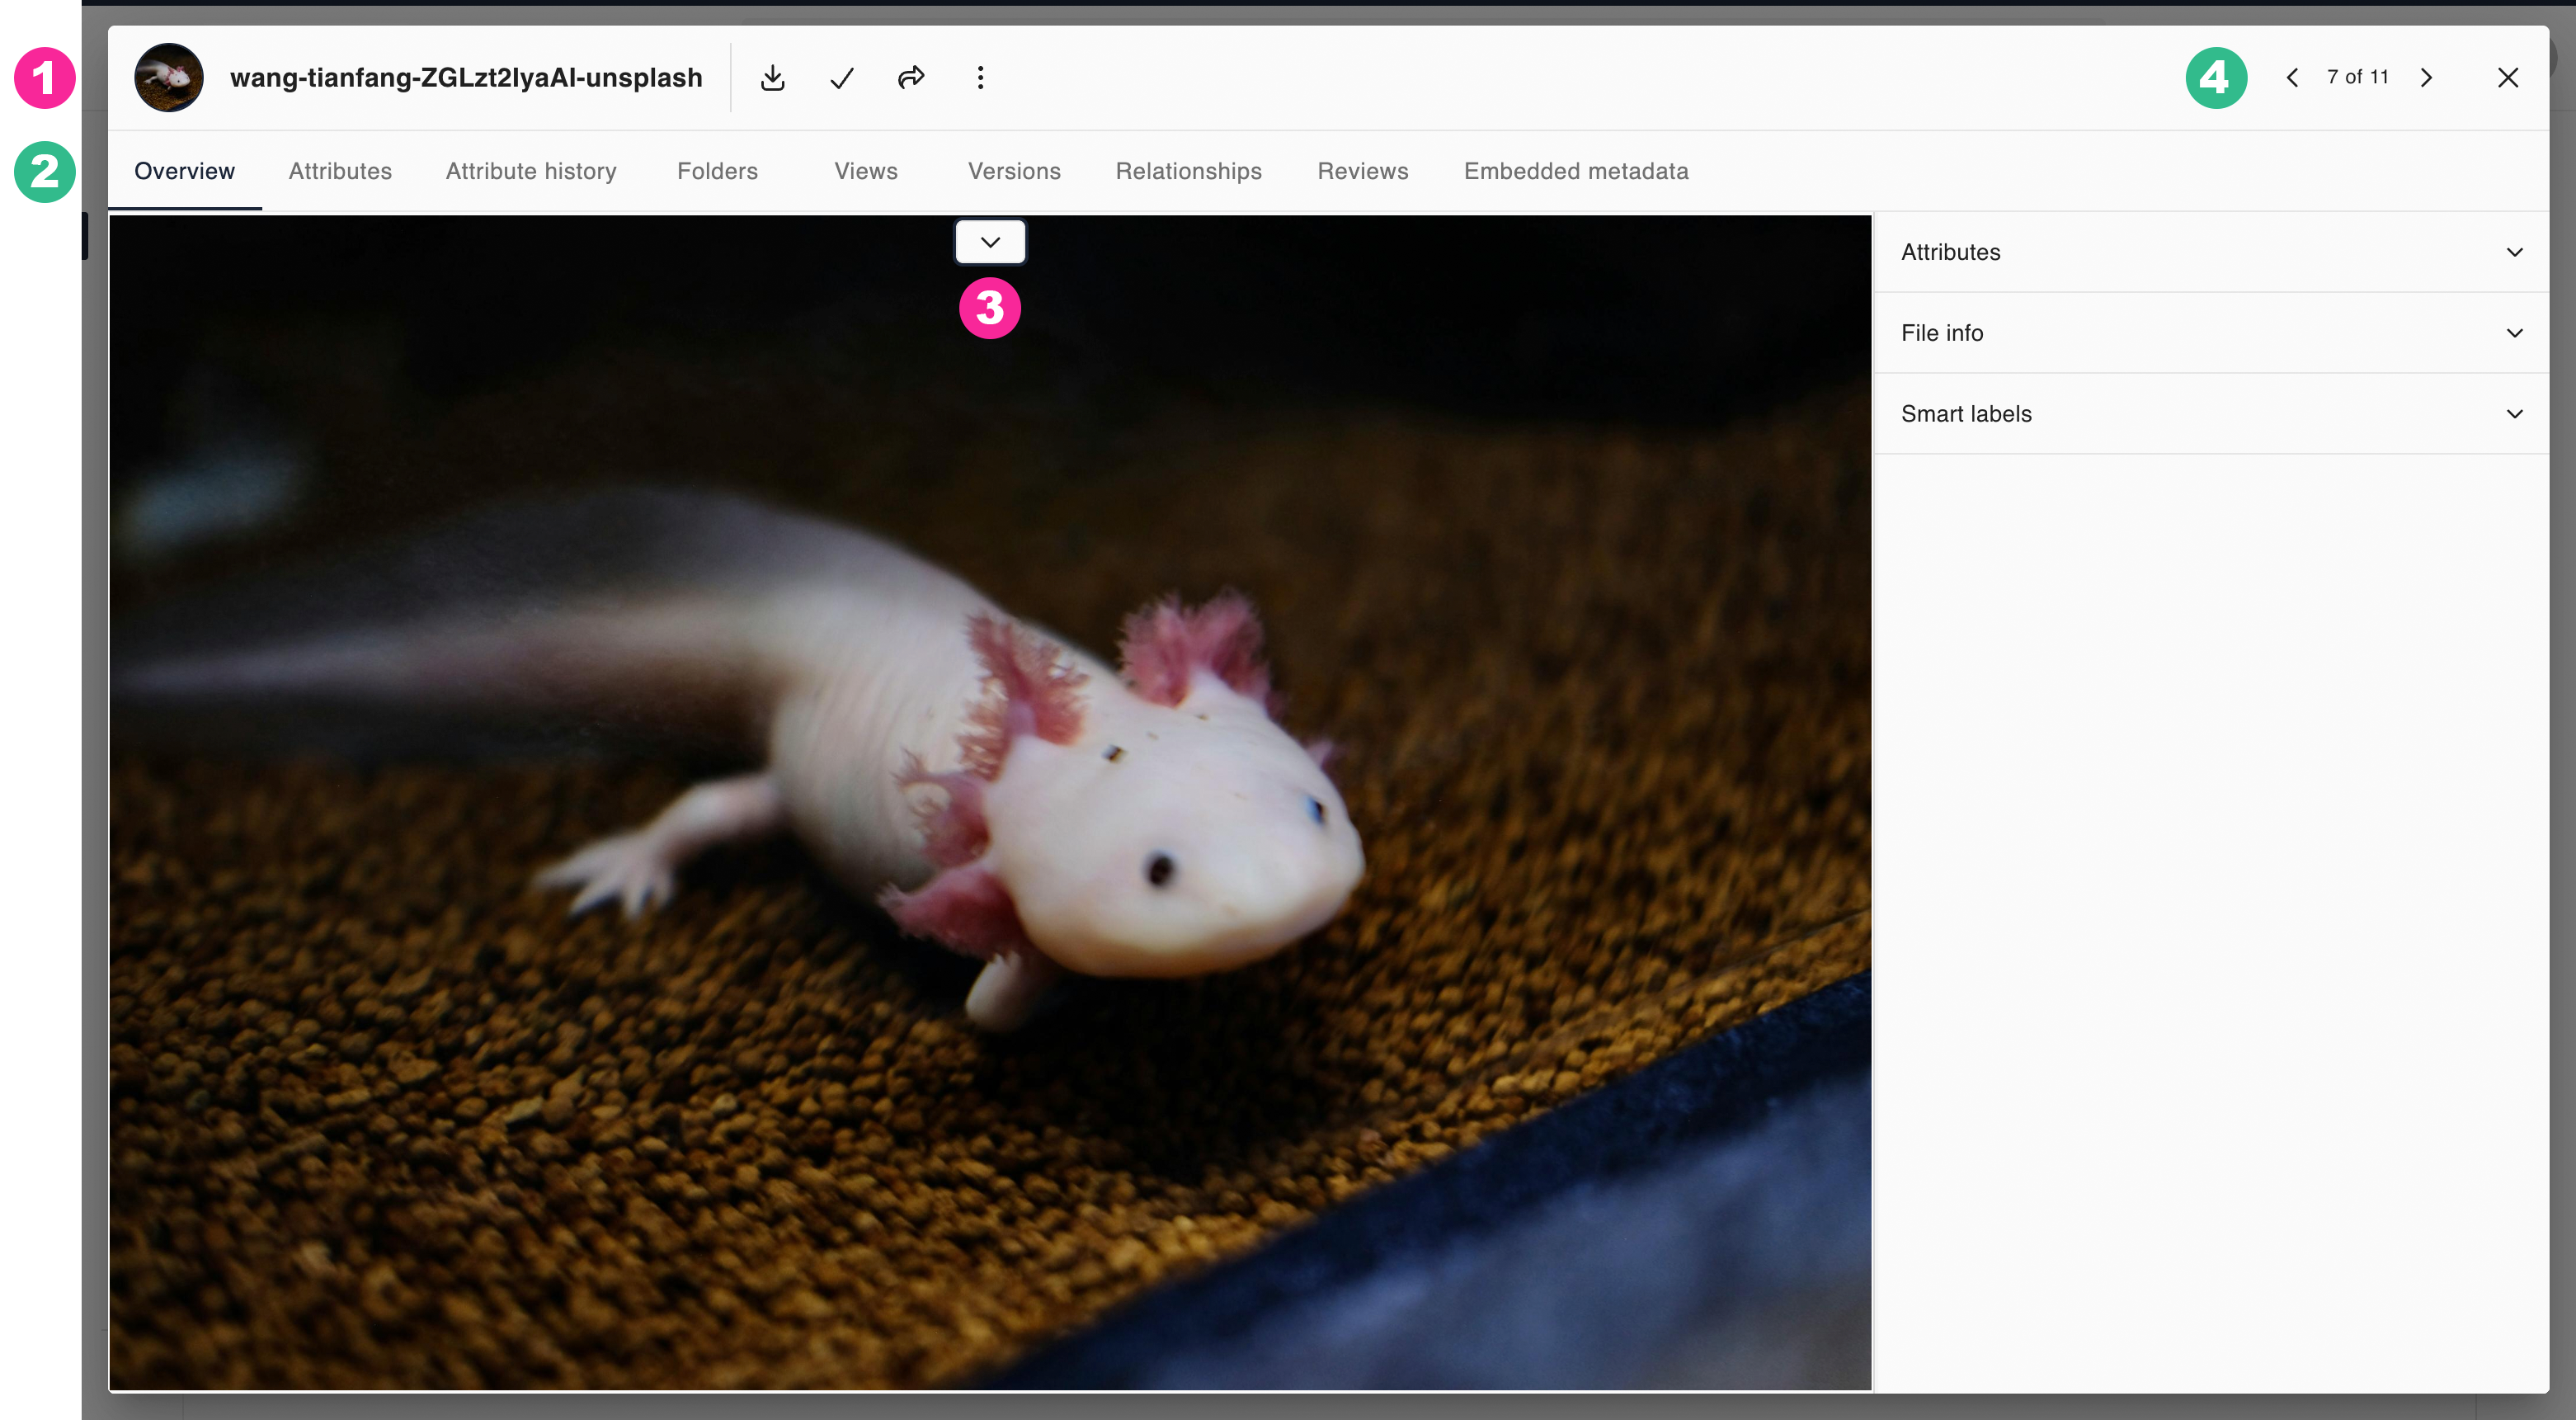
Task: Share the asset using the arrow icon
Action: coord(911,78)
